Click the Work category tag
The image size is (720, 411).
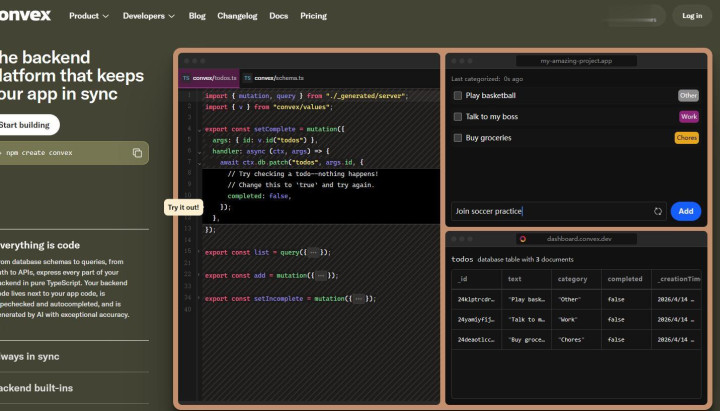pos(688,117)
